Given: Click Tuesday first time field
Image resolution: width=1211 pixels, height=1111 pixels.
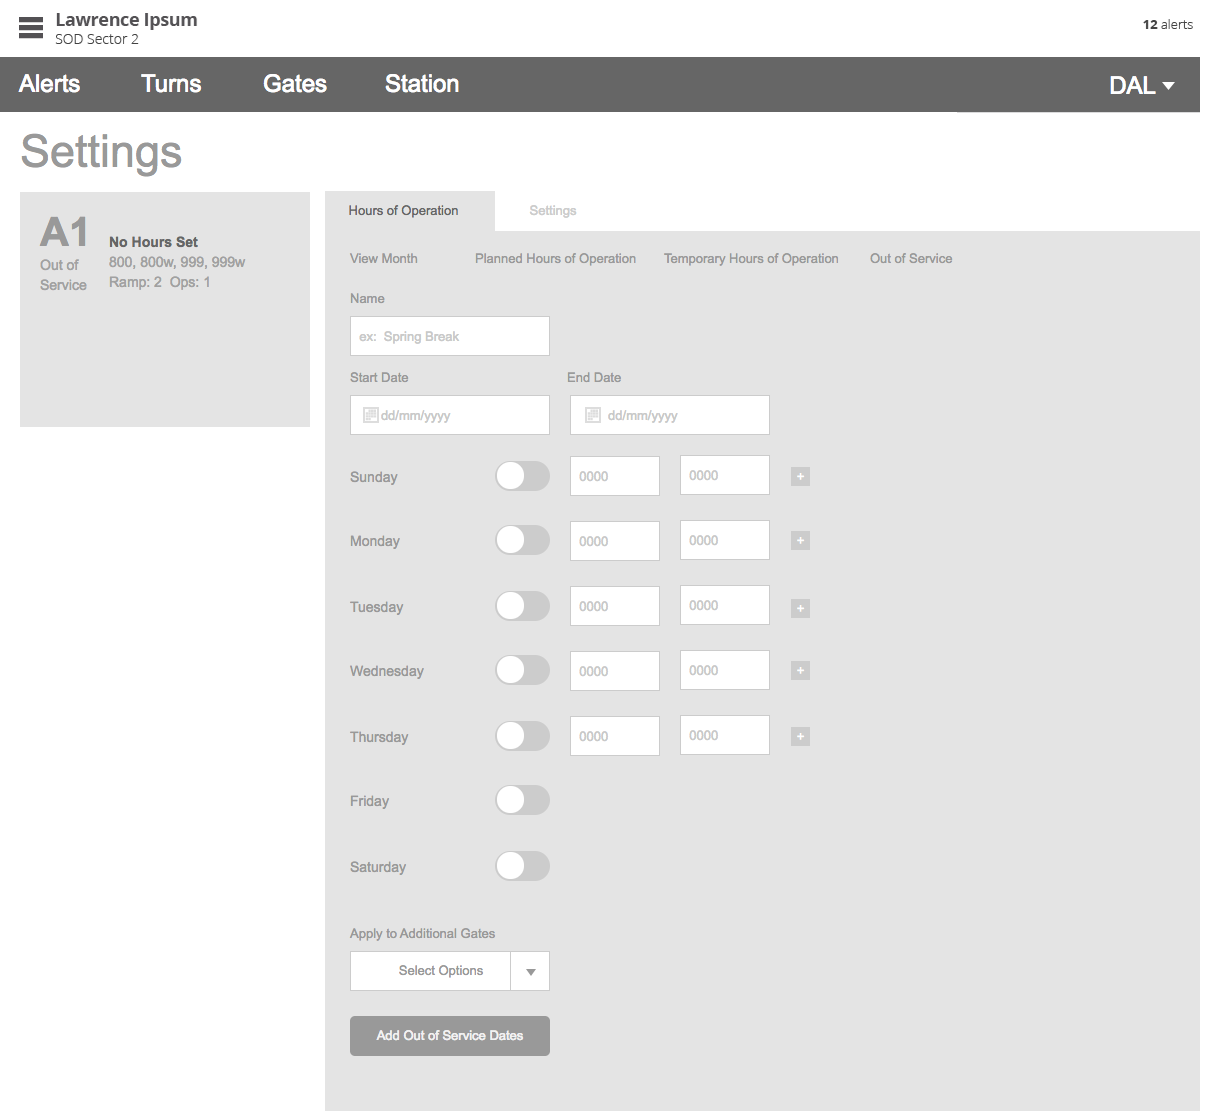Looking at the screenshot, I should (615, 606).
